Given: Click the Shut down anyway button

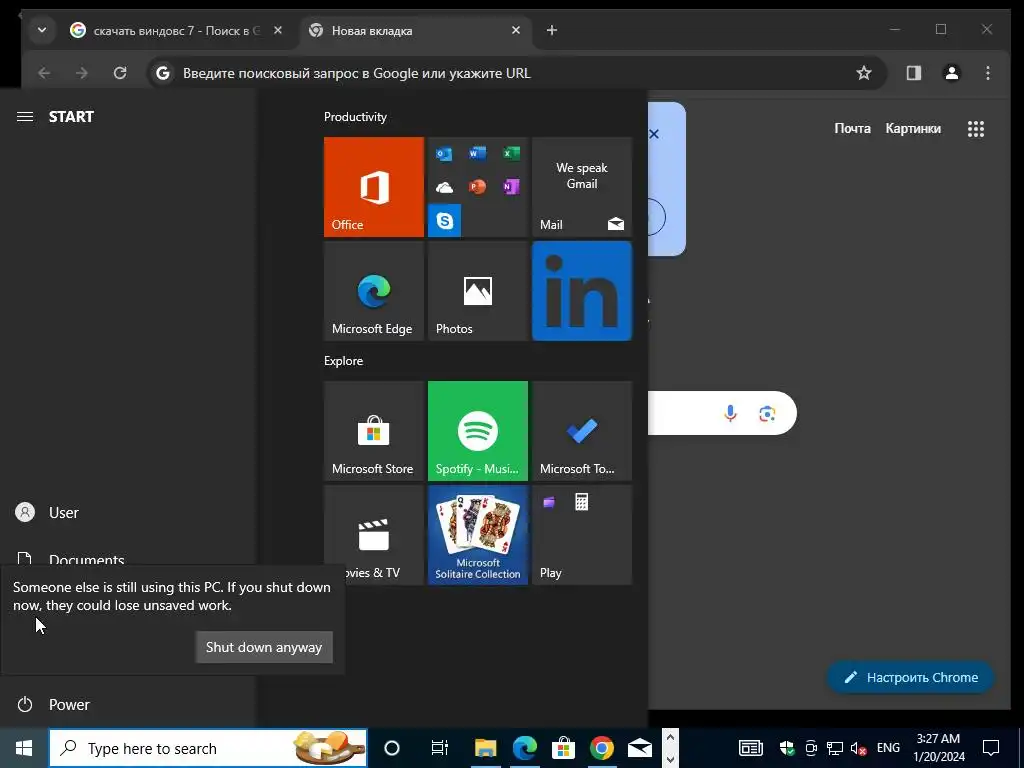Looking at the screenshot, I should (264, 647).
